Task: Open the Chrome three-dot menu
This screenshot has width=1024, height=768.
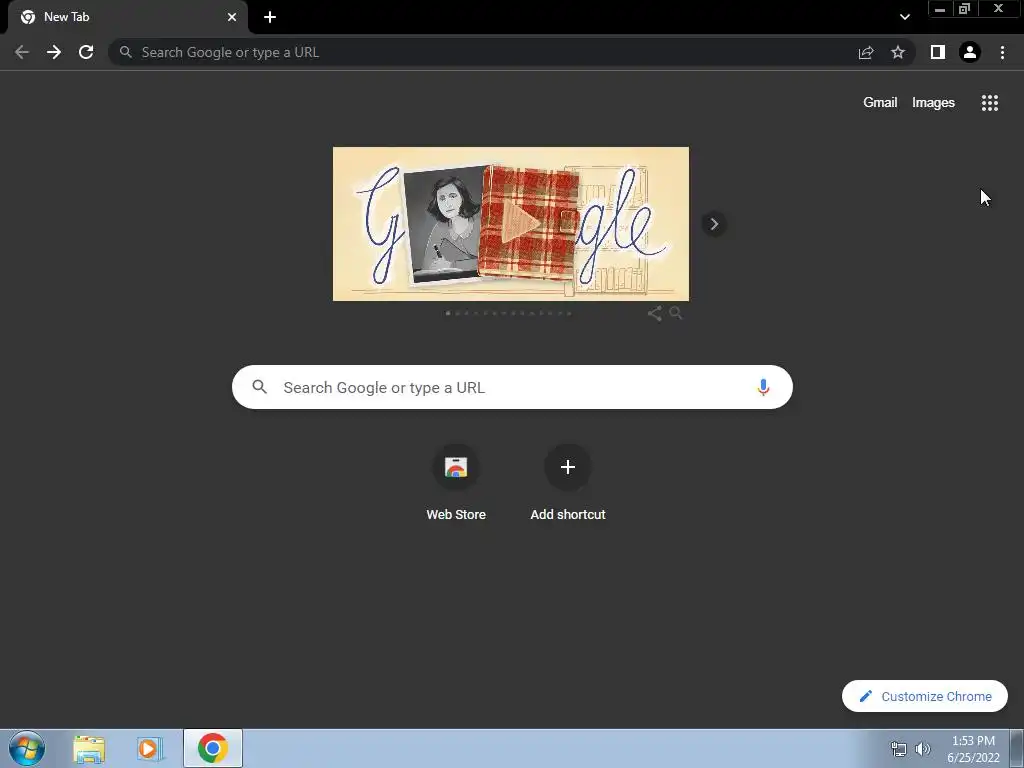Action: 1002,52
